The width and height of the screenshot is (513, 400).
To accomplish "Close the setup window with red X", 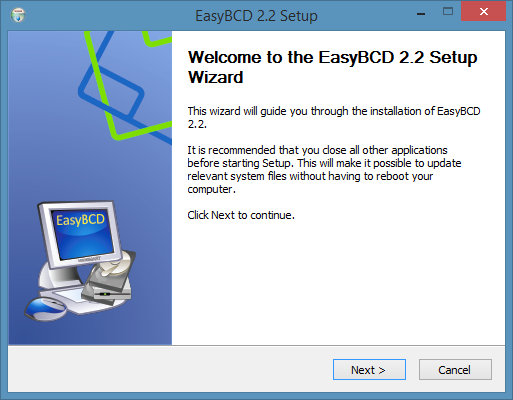I will coord(483,11).
